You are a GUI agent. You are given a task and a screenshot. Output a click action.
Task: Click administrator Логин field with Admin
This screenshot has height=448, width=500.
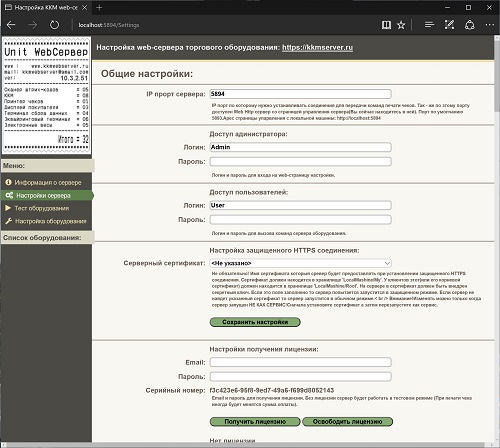tap(300, 147)
